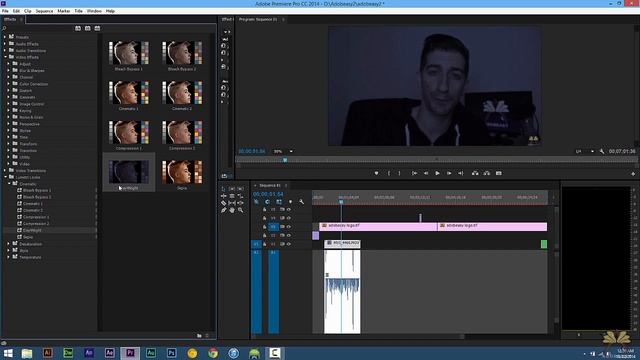Open Photoshop from the Windows taskbar
640x360 pixels.
tap(171, 353)
